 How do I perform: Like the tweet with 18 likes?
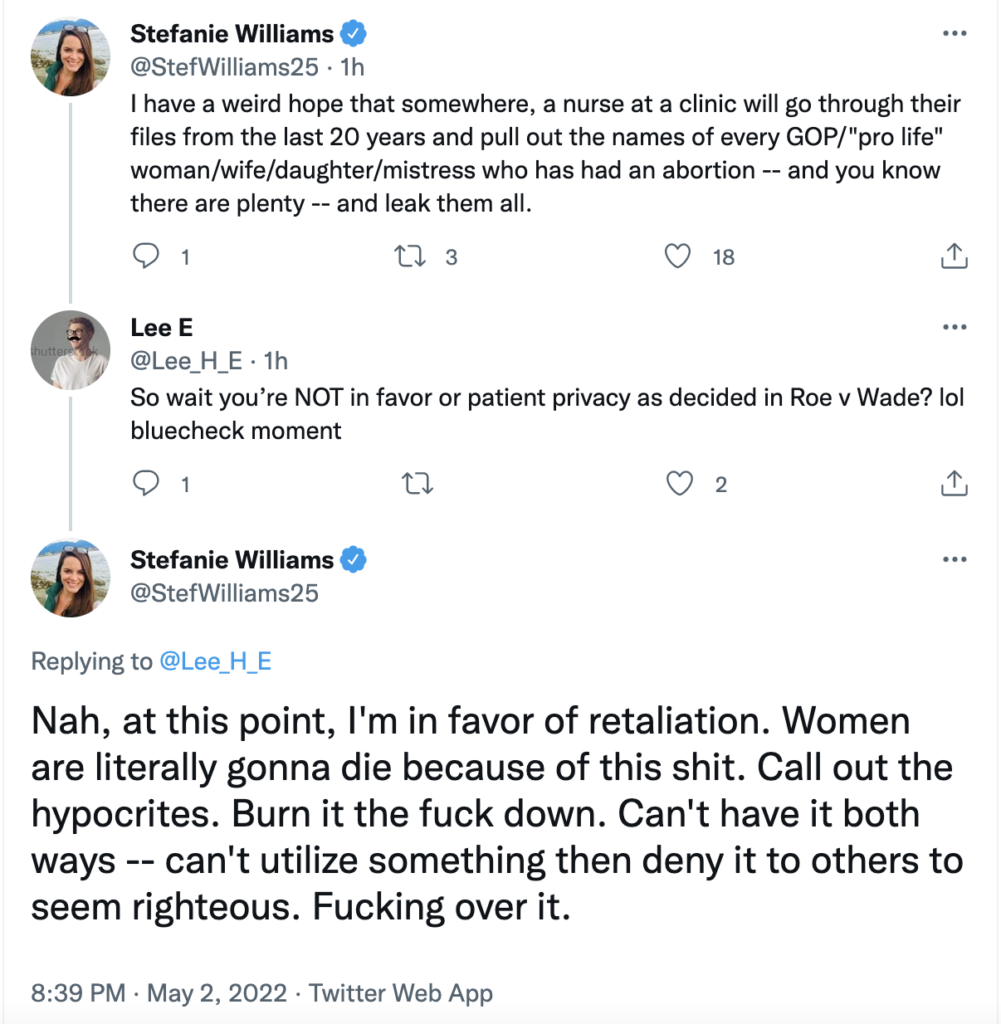(x=679, y=257)
